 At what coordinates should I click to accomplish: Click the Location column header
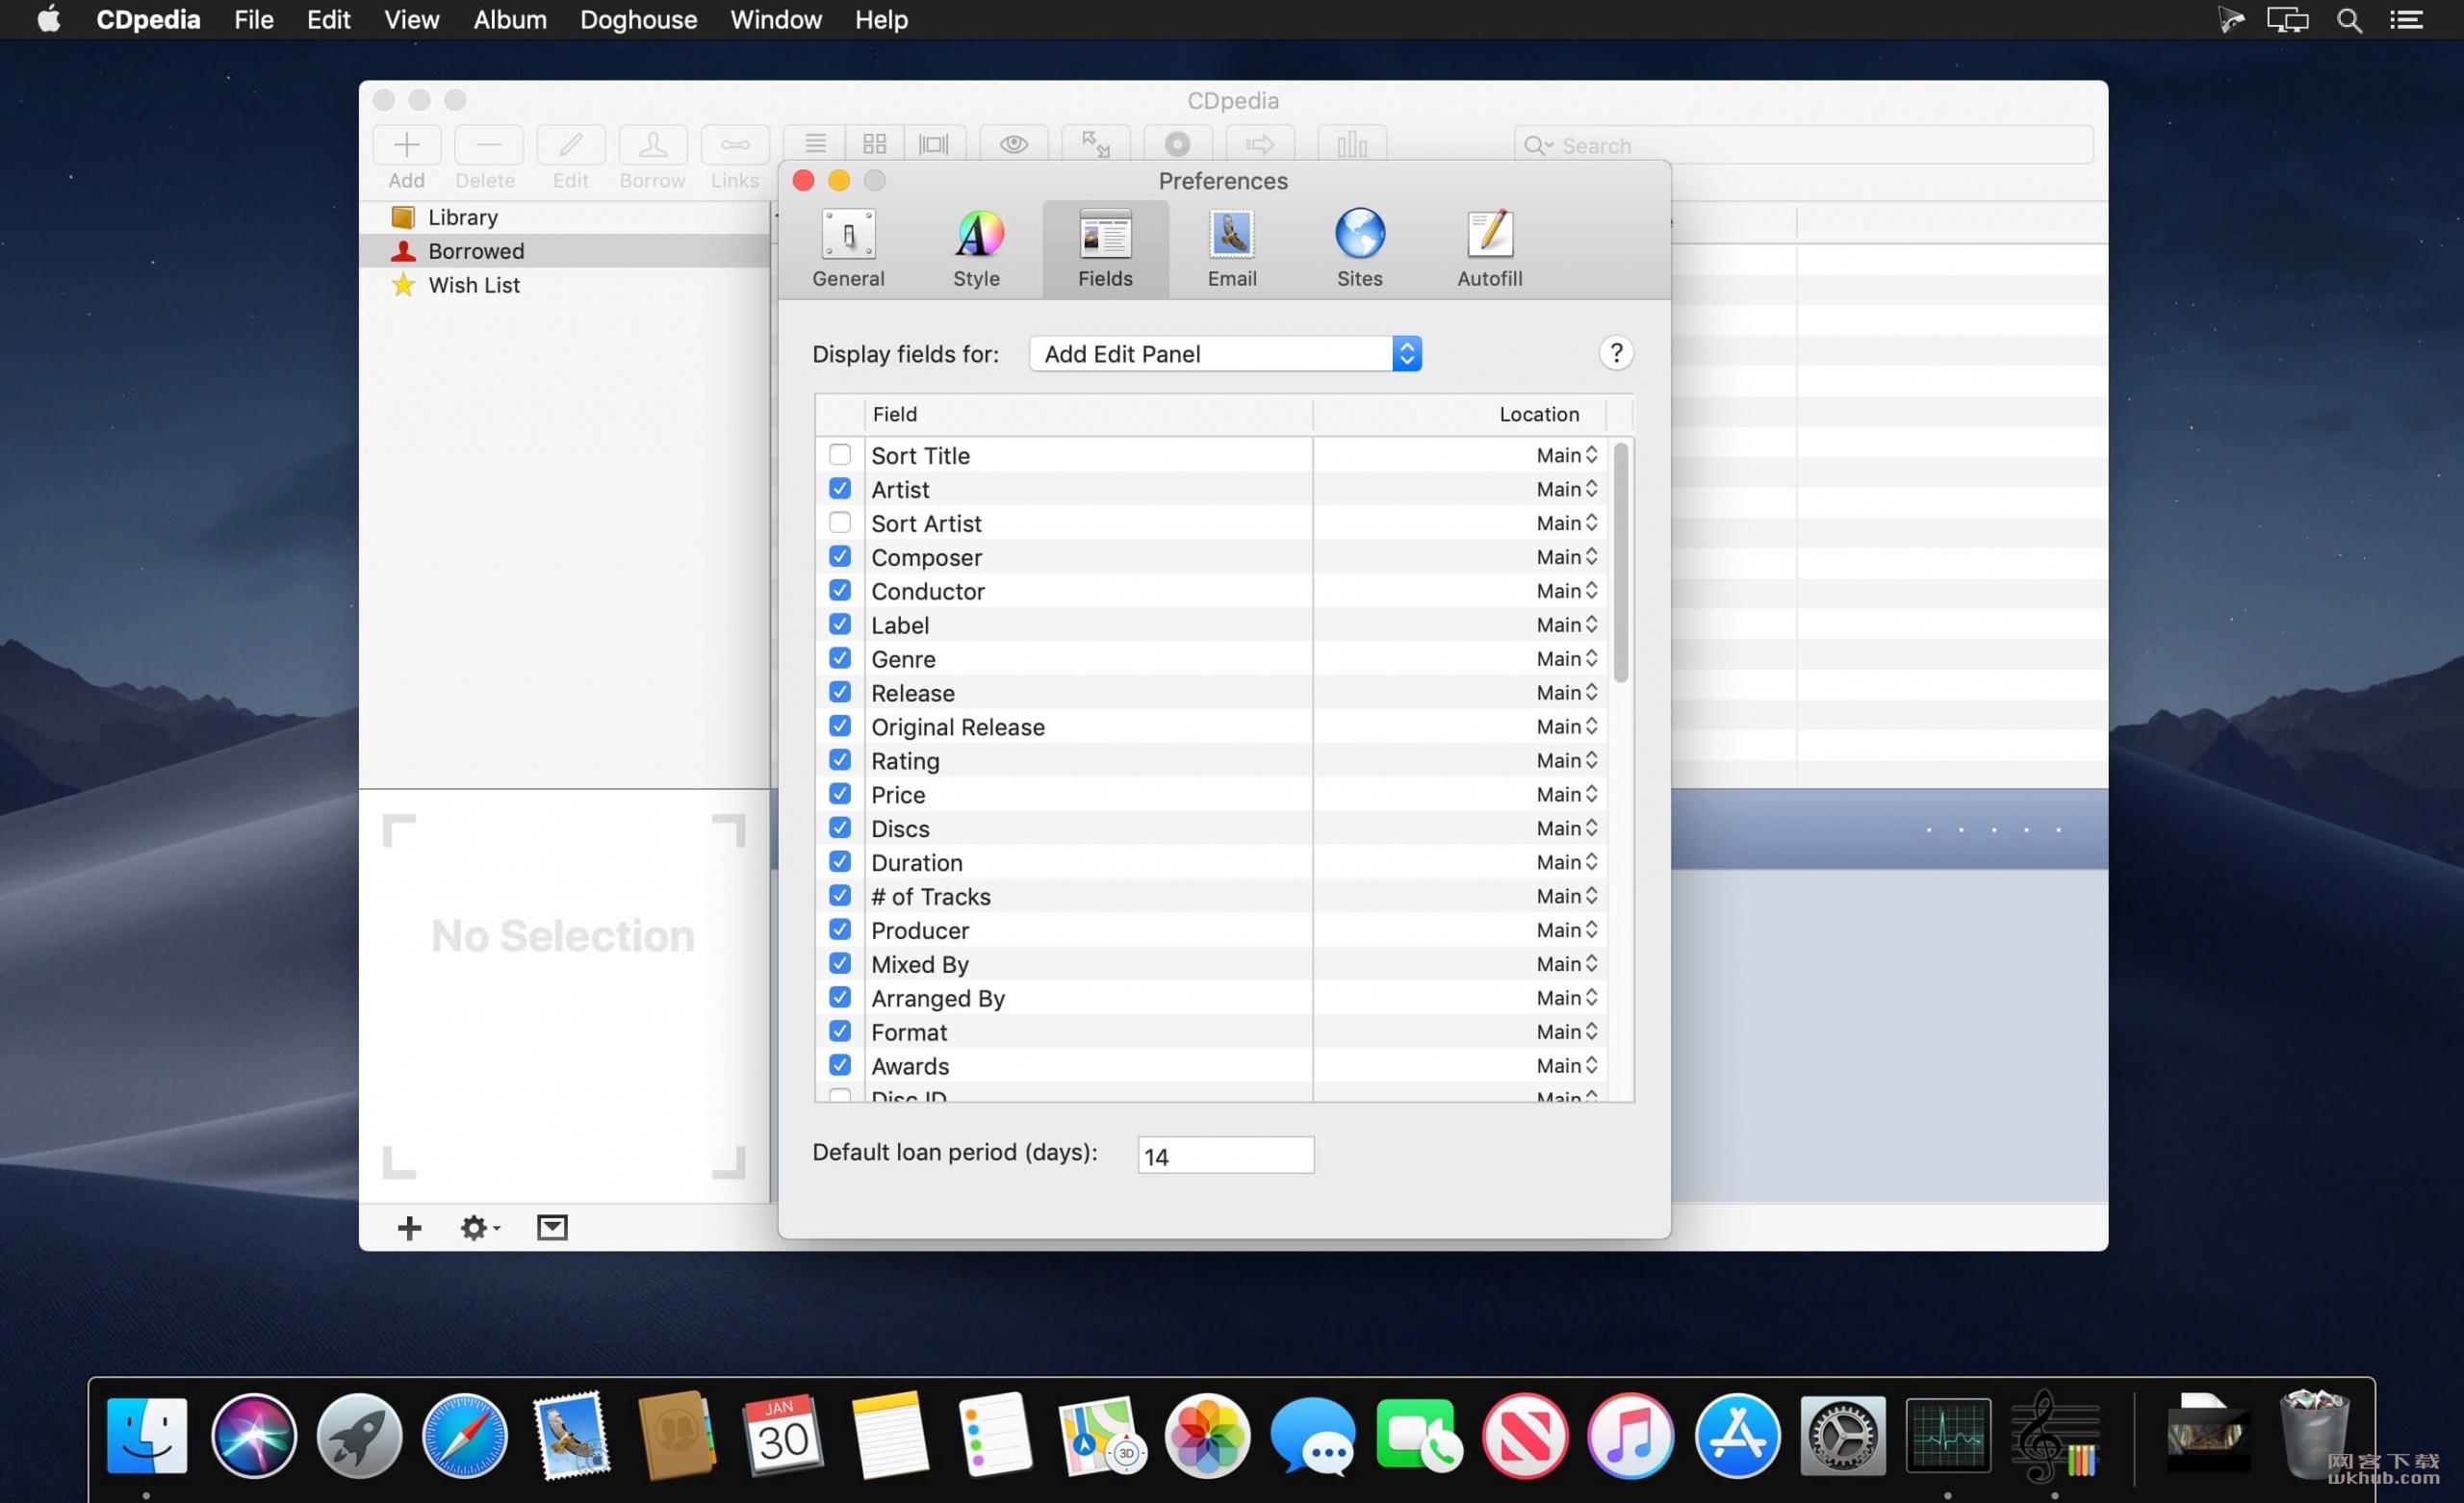tap(1460, 414)
